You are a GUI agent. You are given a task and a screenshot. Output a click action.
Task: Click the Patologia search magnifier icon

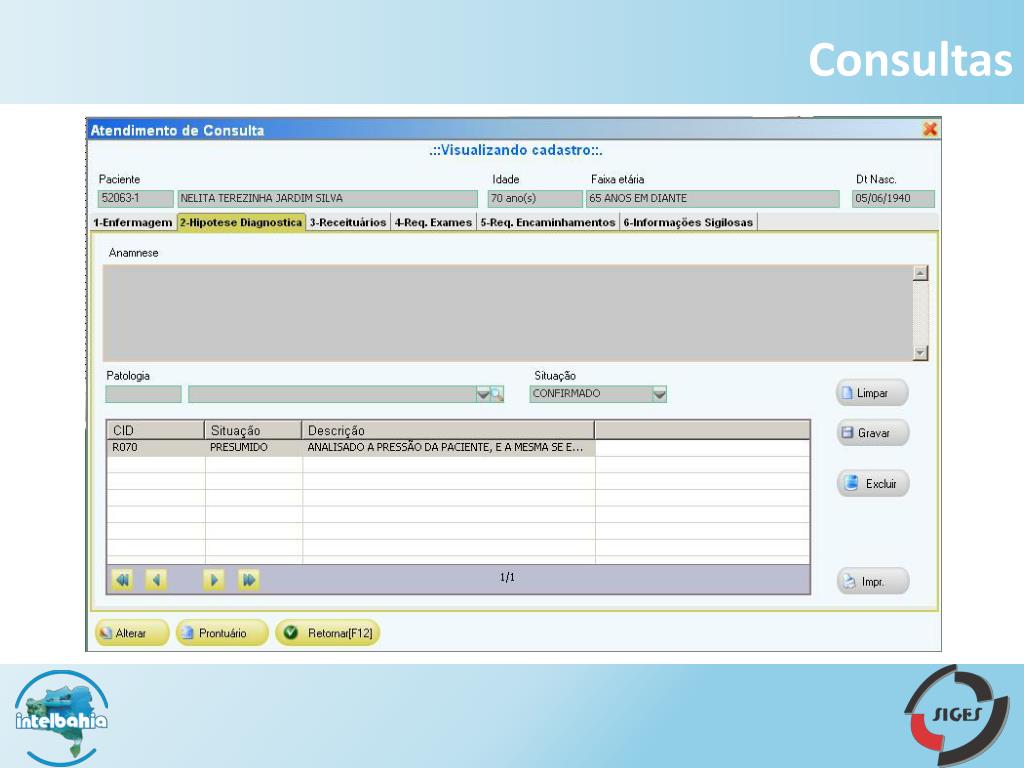point(497,394)
